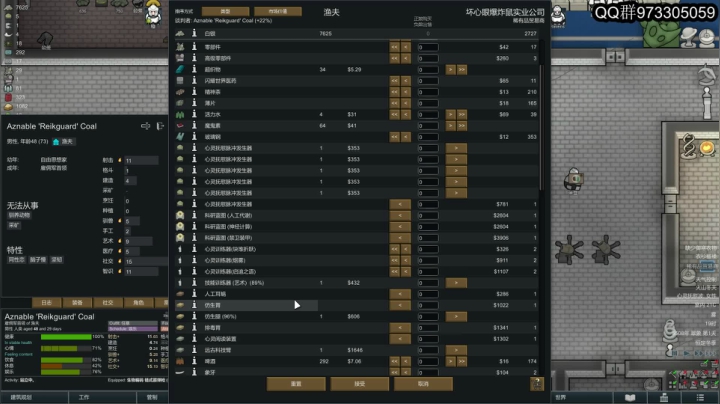The width and height of the screenshot is (720, 404).
Task: Click the 啤酒 beer bottles icon
Action: point(180,361)
